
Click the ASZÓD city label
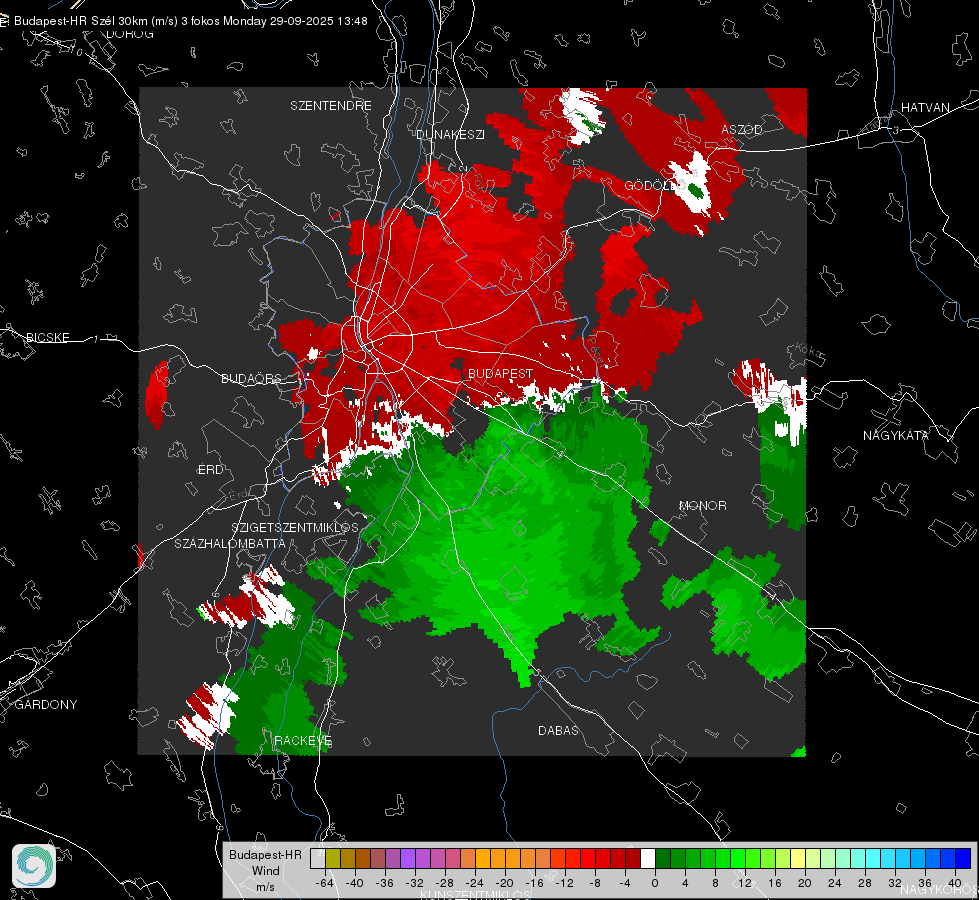742,129
